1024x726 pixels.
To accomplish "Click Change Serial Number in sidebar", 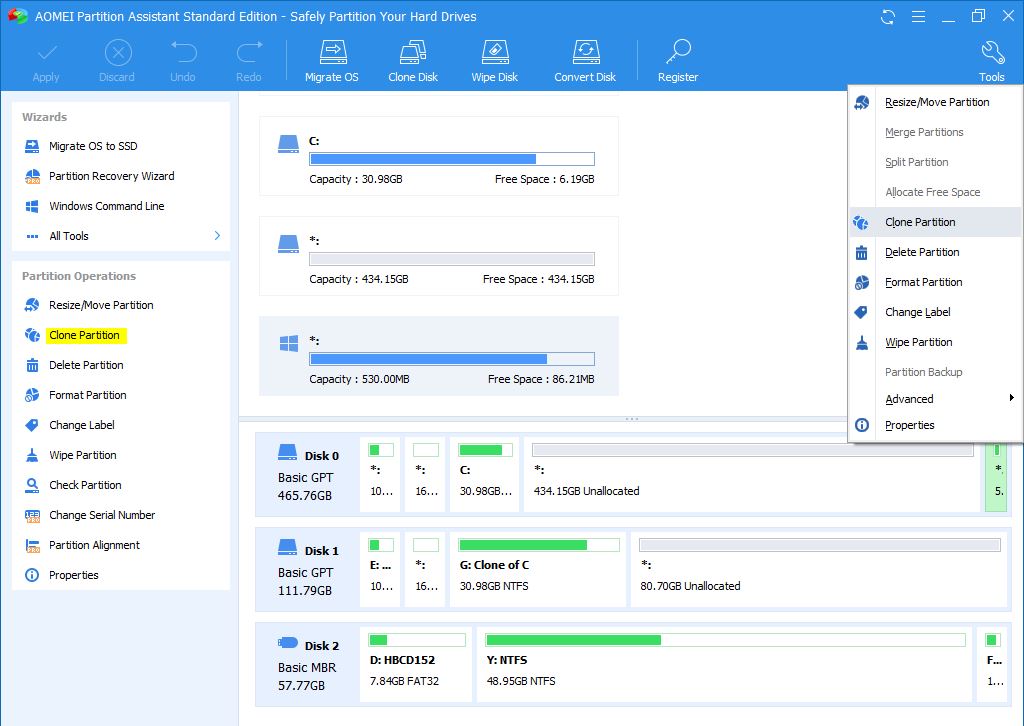I will point(102,515).
